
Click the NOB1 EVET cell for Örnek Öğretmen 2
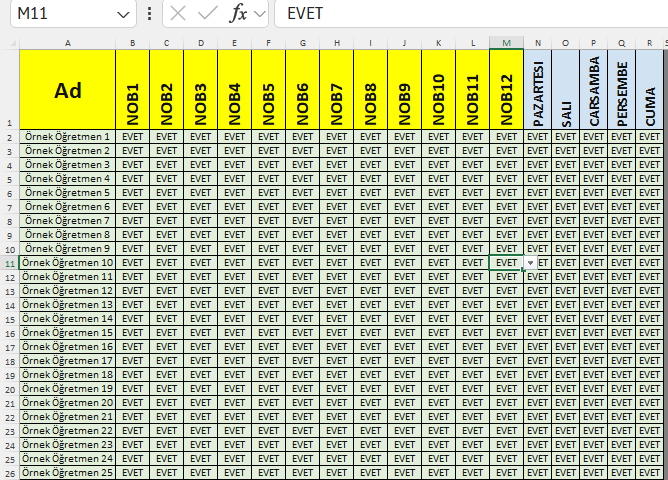132,151
